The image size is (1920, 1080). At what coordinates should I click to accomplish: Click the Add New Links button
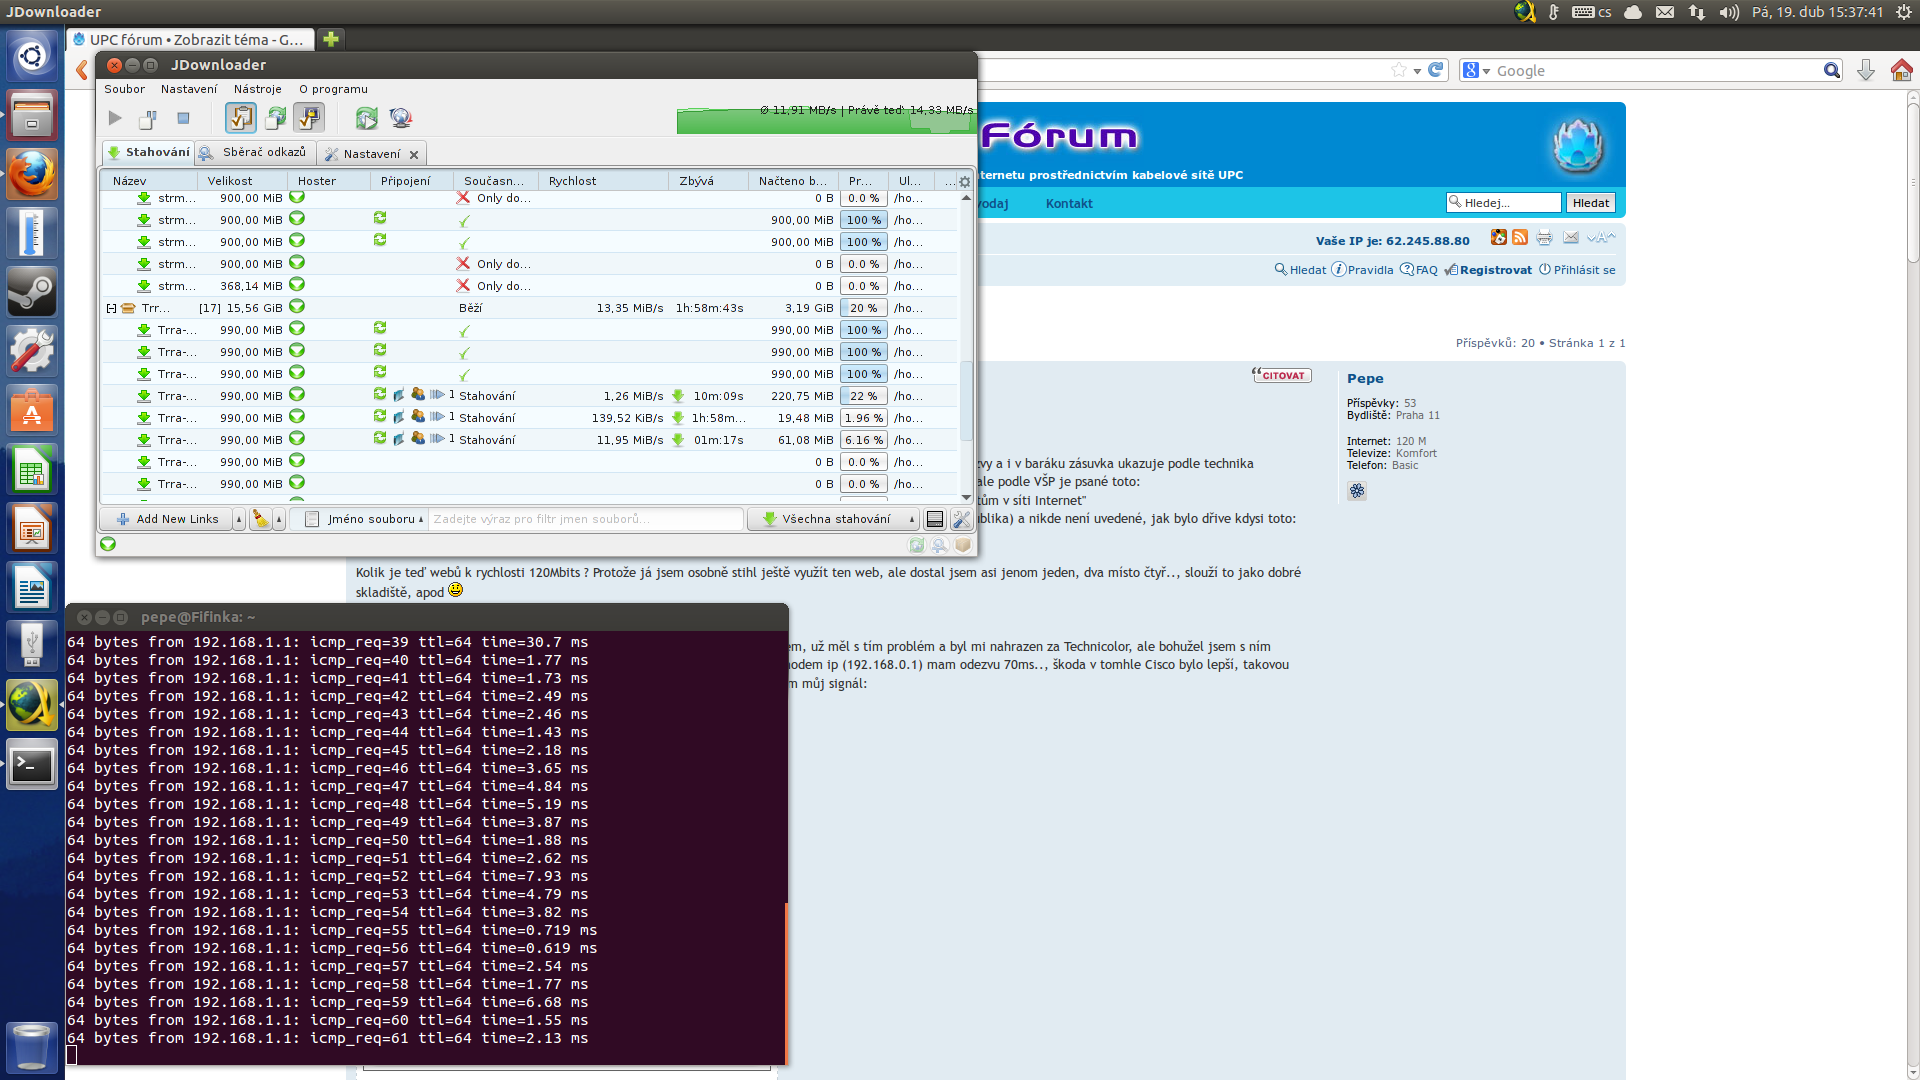pos(168,519)
